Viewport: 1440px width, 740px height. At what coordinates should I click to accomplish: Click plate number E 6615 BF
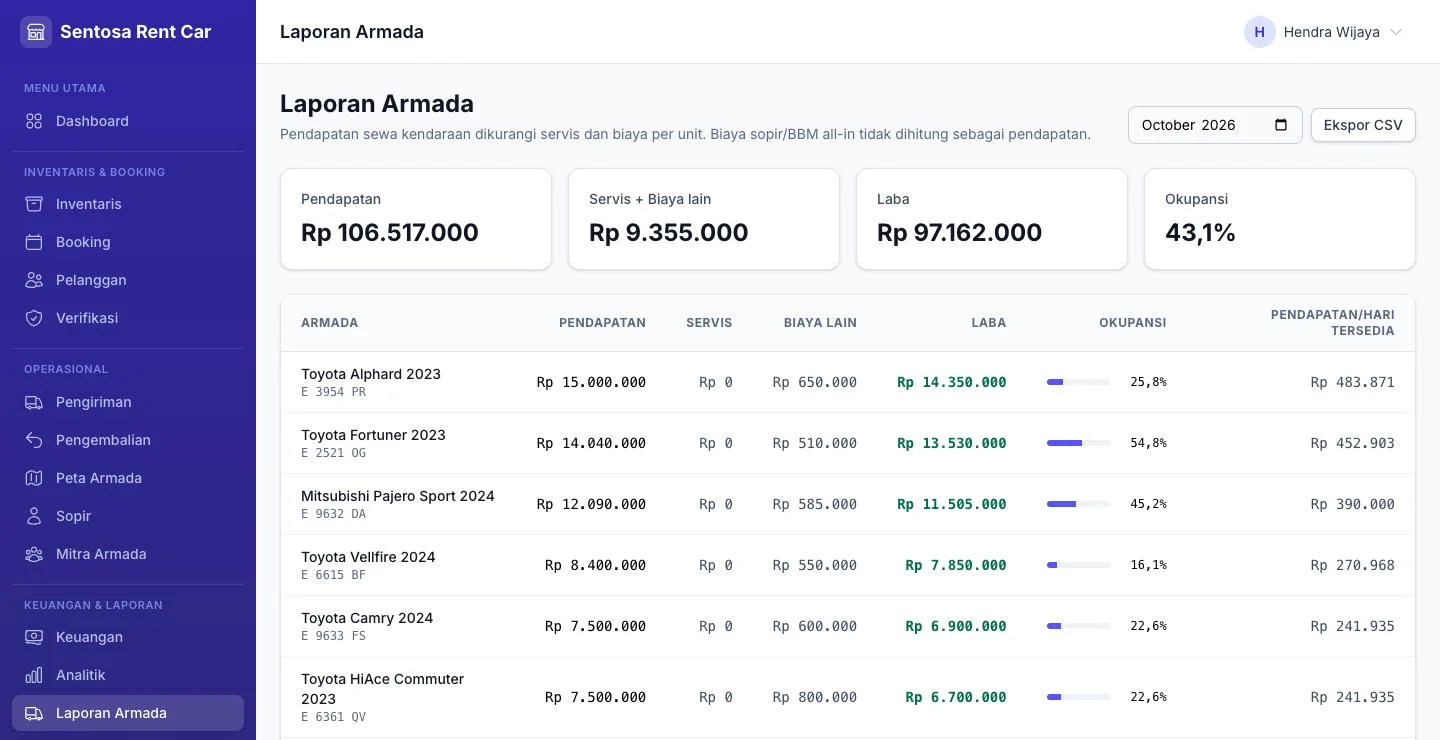pyautogui.click(x=334, y=575)
